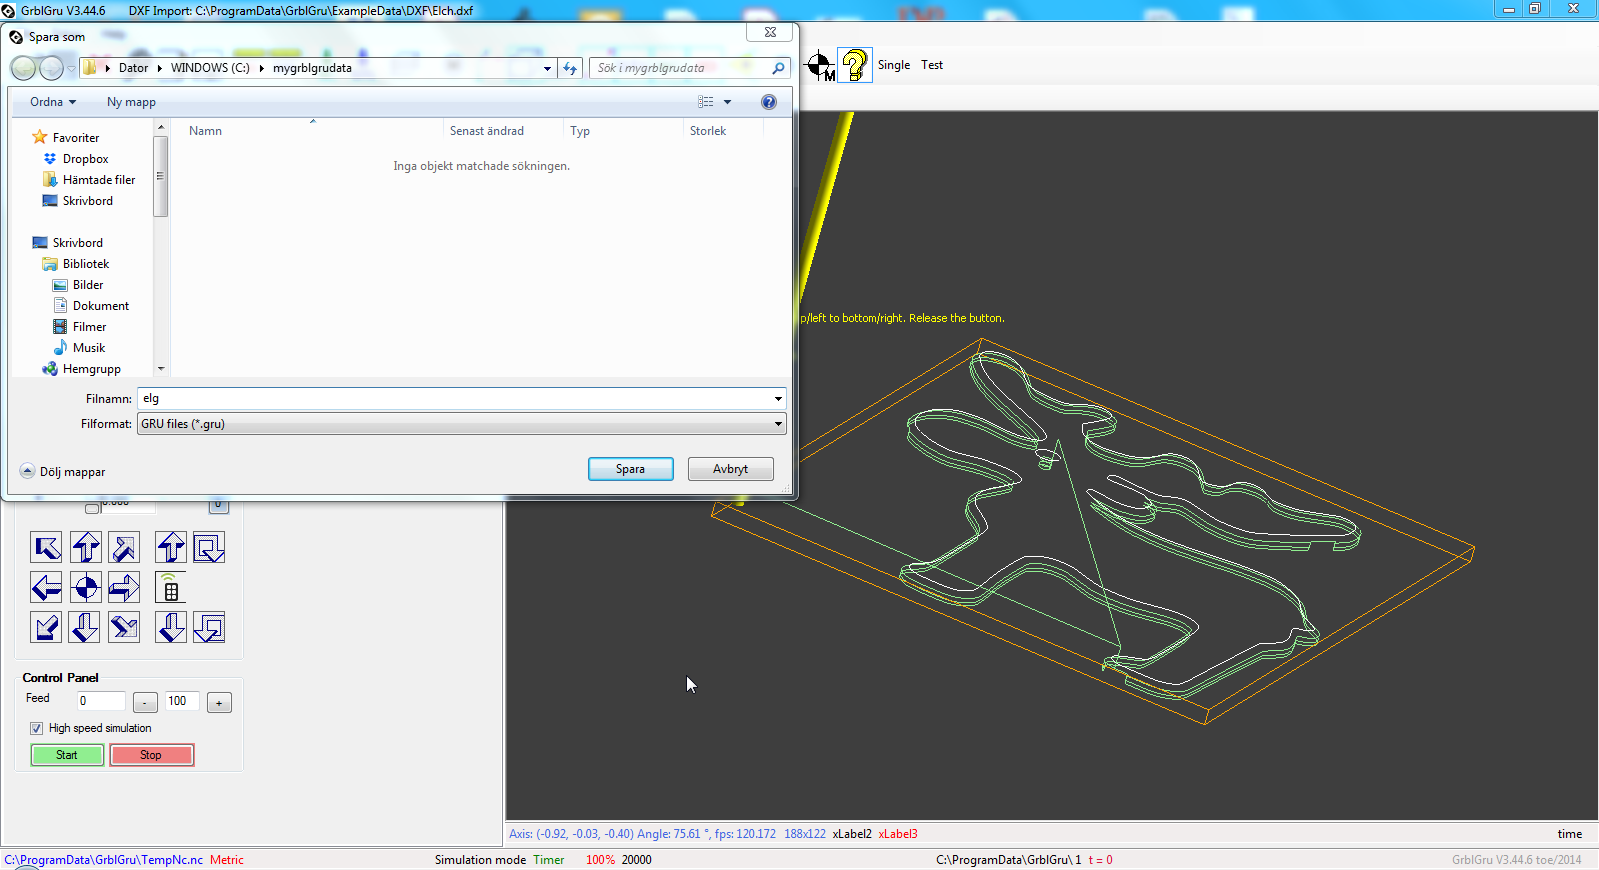Click the Sök i mygrblgrudata search field
Image resolution: width=1599 pixels, height=870 pixels.
(680, 68)
